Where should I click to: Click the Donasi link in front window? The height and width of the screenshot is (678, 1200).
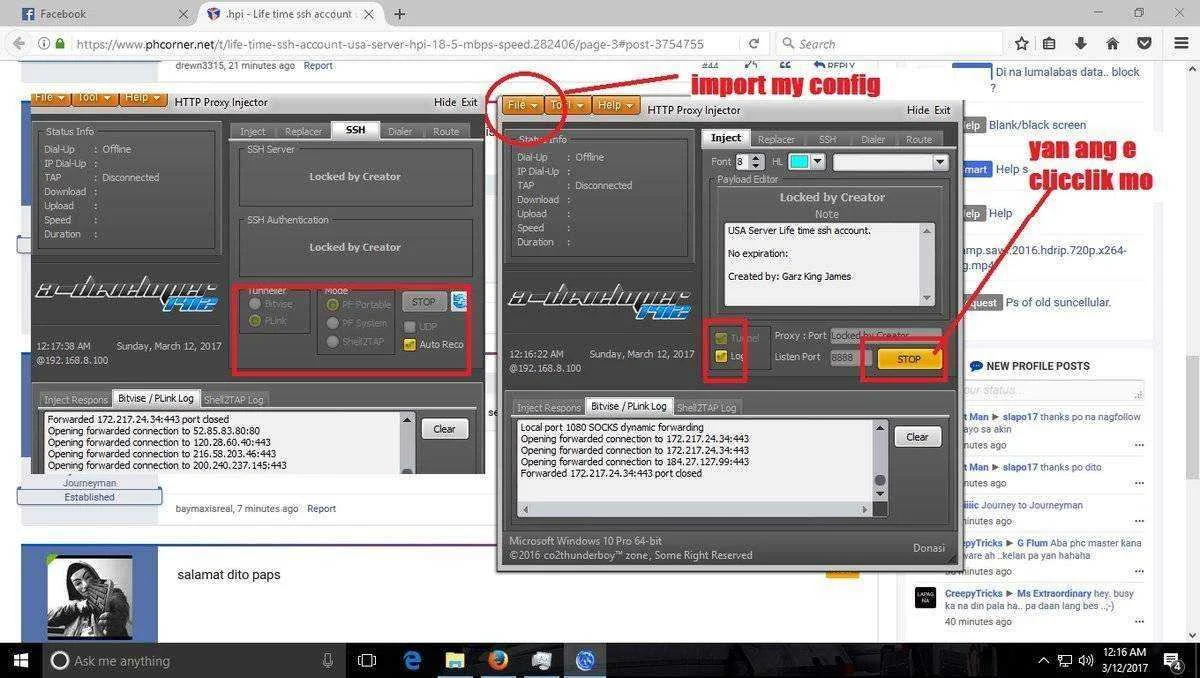pyautogui.click(x=929, y=548)
